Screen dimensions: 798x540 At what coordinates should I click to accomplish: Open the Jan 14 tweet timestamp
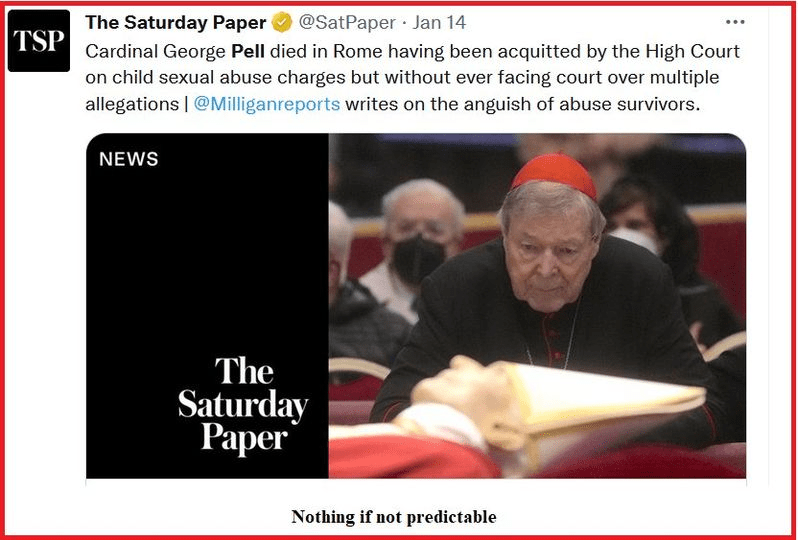[439, 22]
